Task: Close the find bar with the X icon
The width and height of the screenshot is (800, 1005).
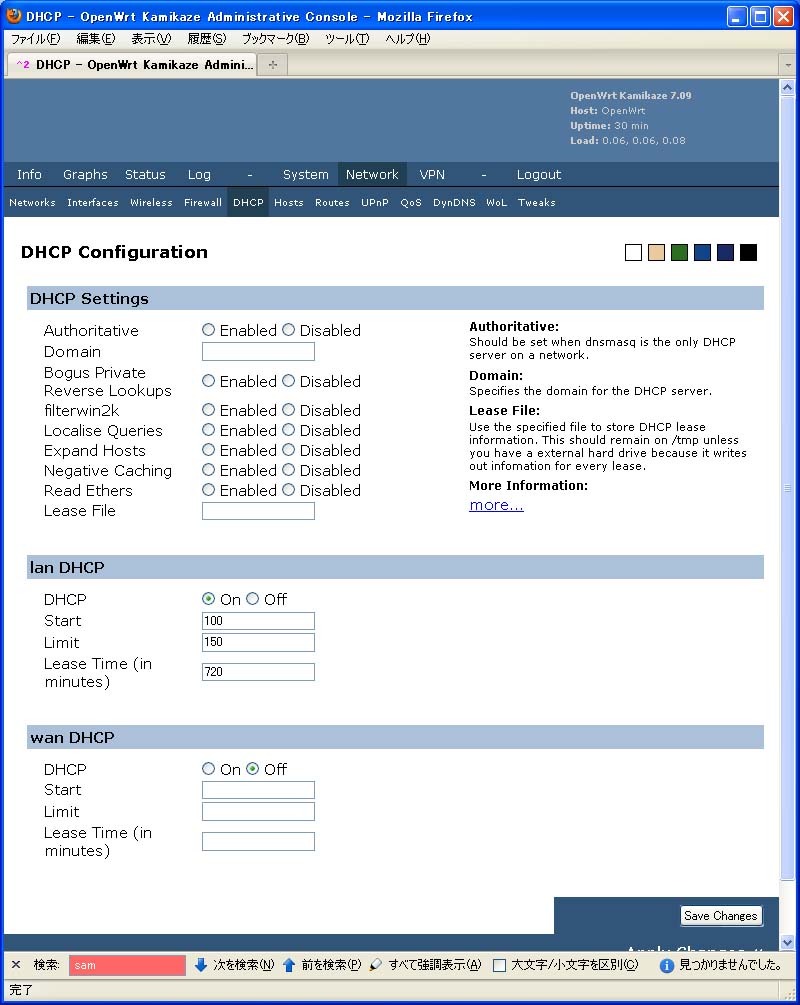Action: pyautogui.click(x=16, y=965)
